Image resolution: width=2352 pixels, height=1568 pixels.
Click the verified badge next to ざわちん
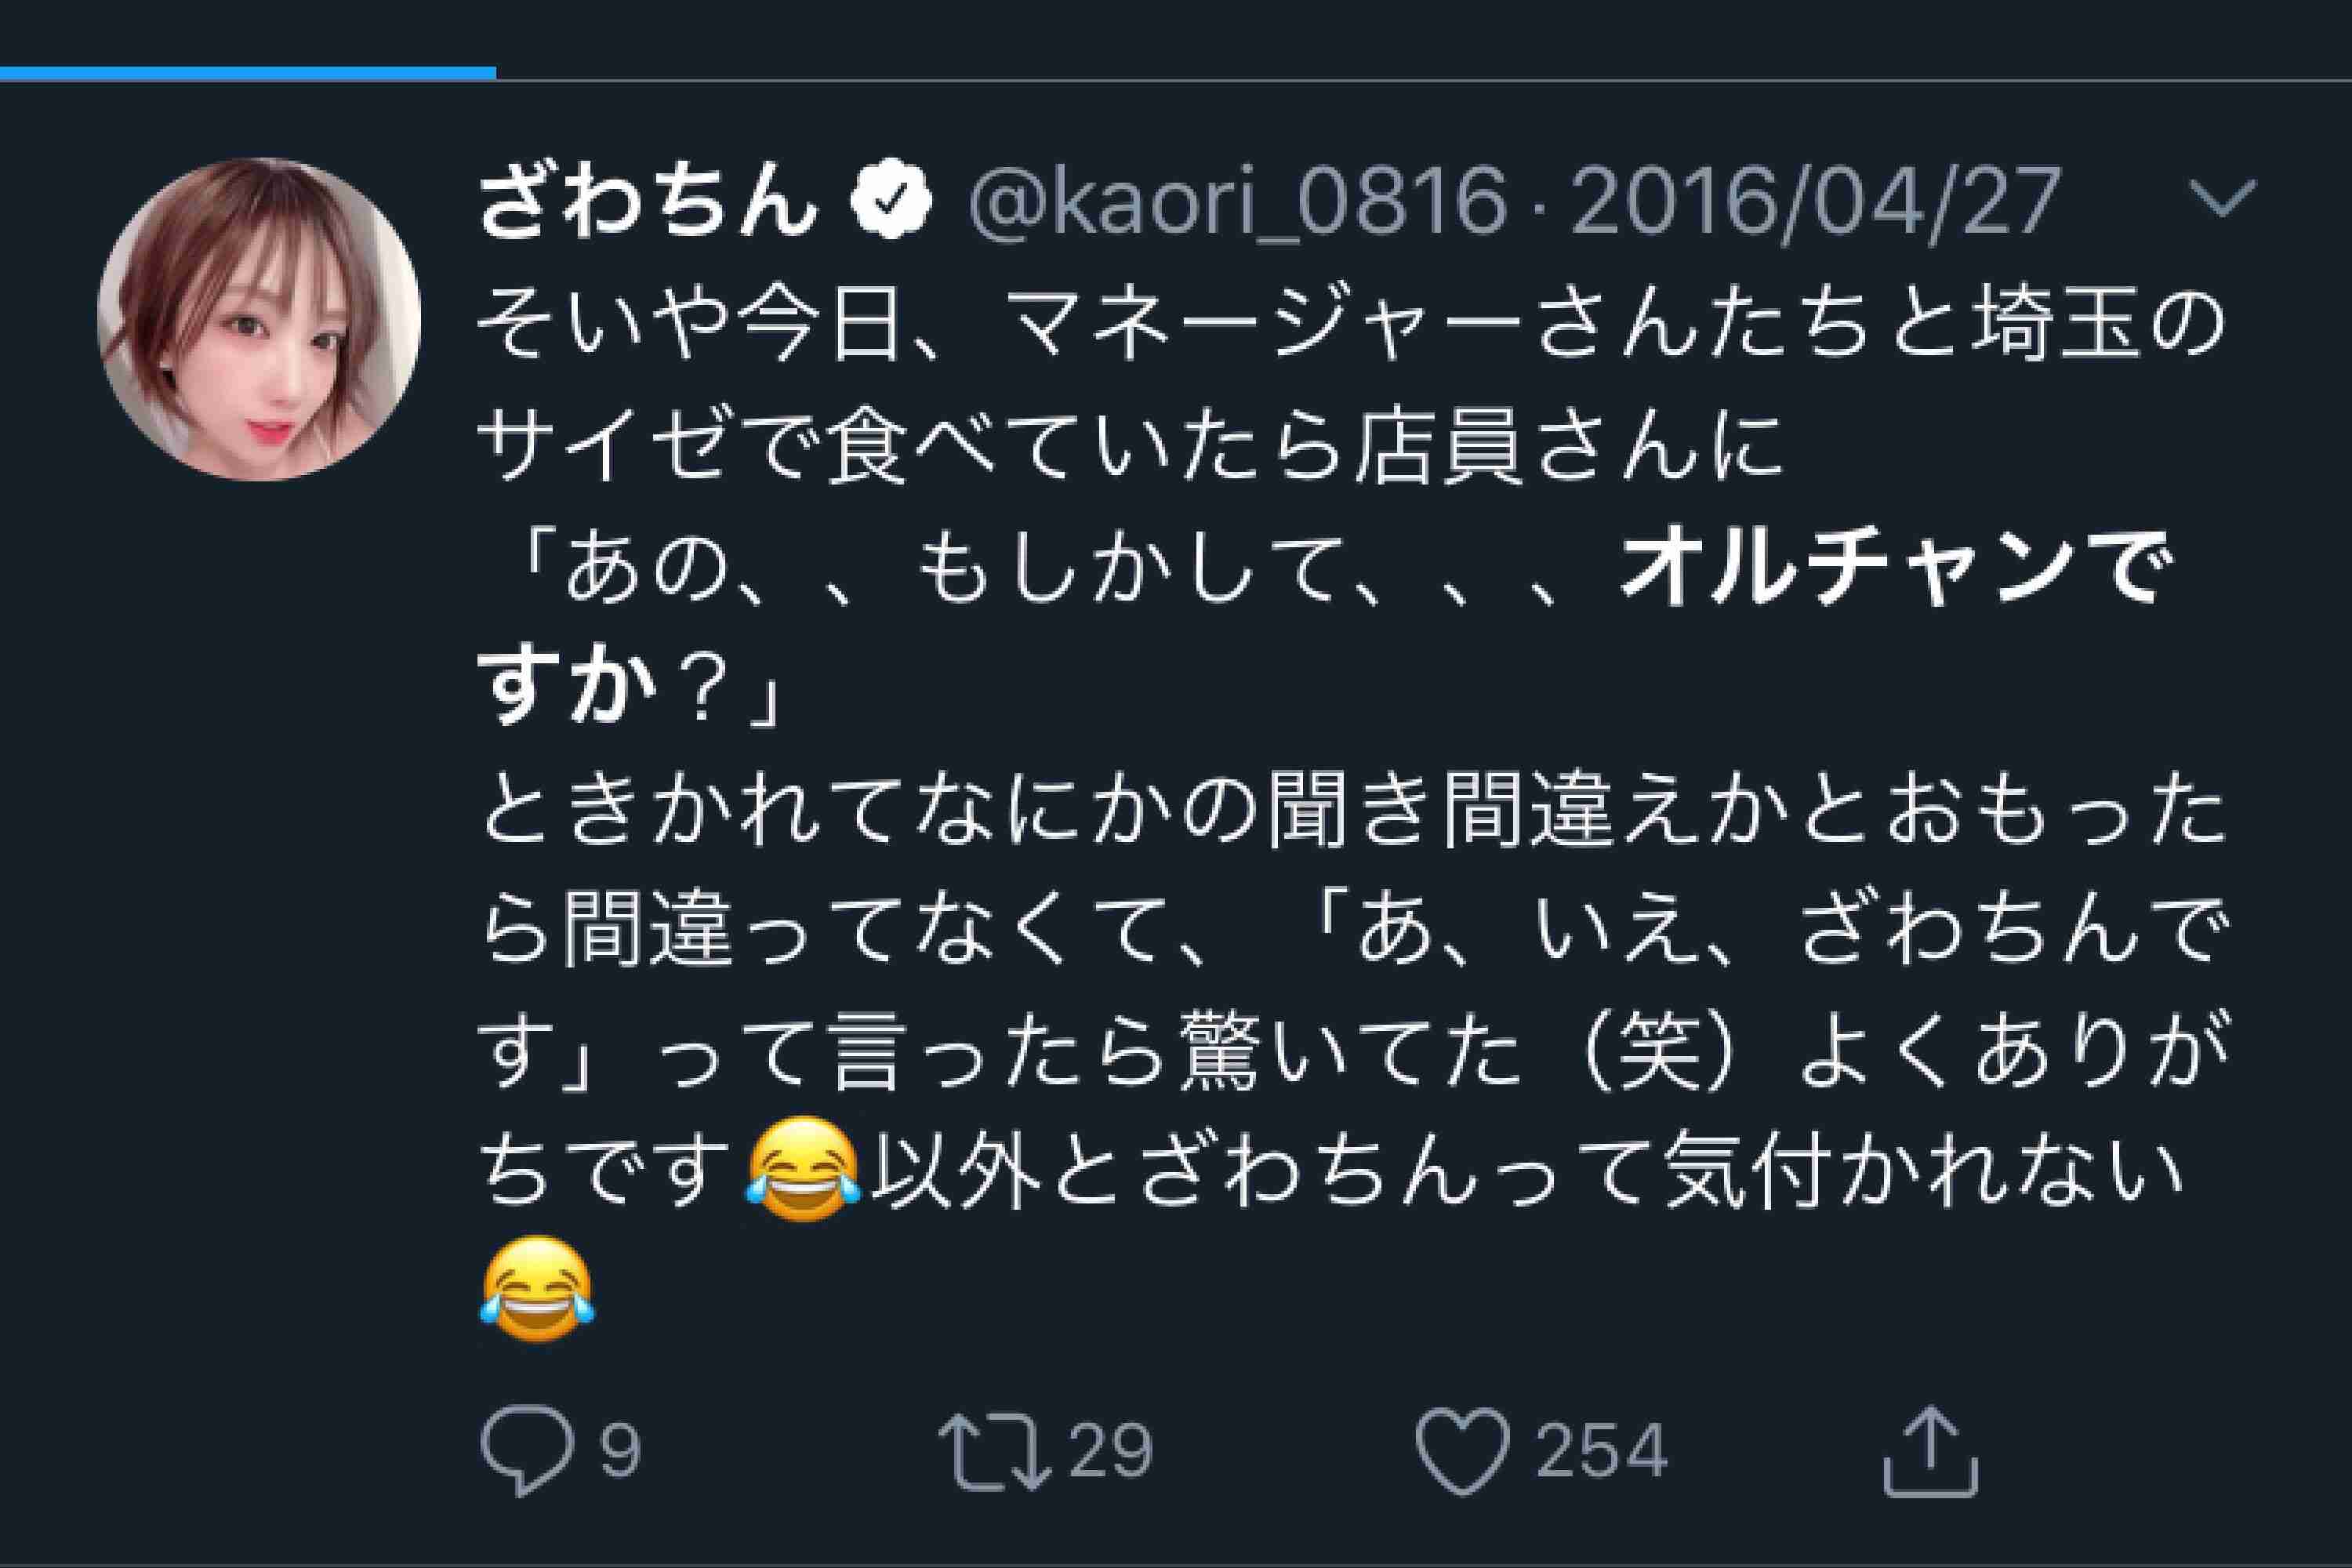(x=891, y=203)
